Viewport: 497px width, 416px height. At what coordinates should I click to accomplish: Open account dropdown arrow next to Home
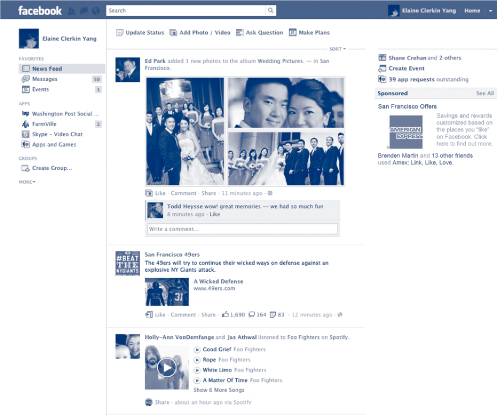490,11
